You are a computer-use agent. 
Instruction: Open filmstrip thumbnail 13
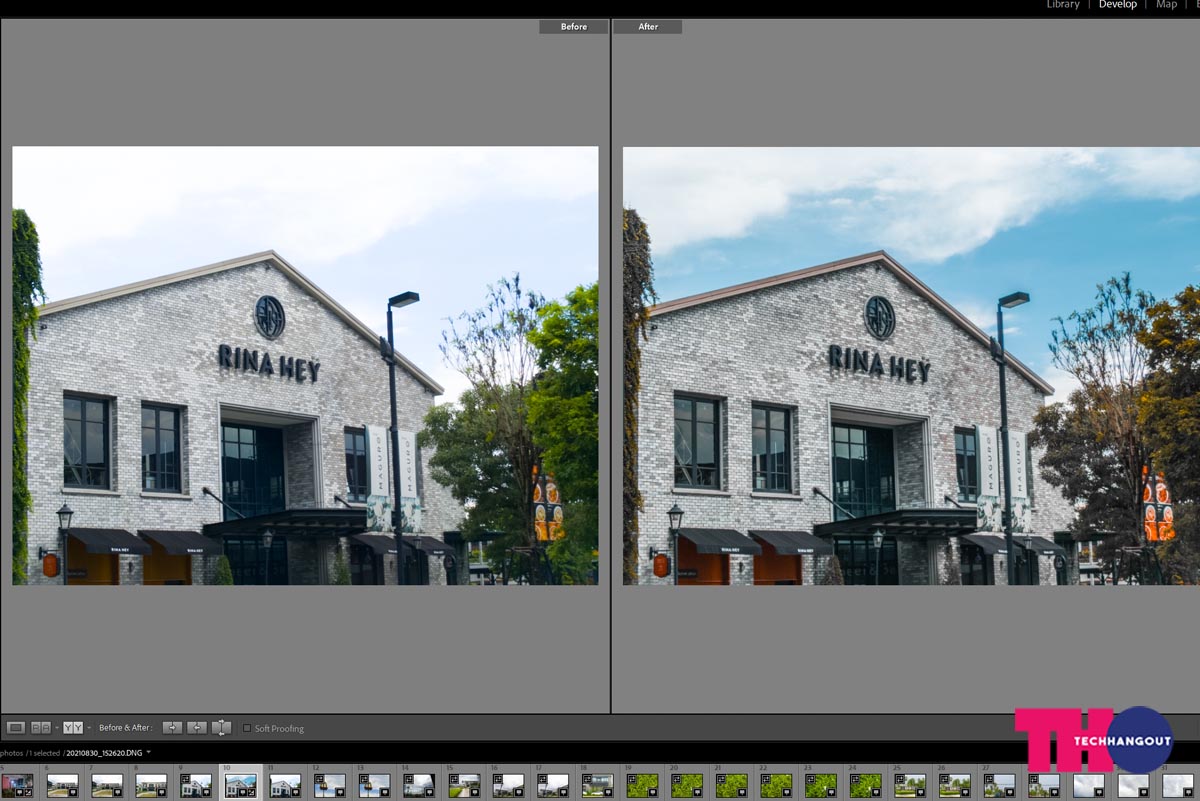[375, 785]
